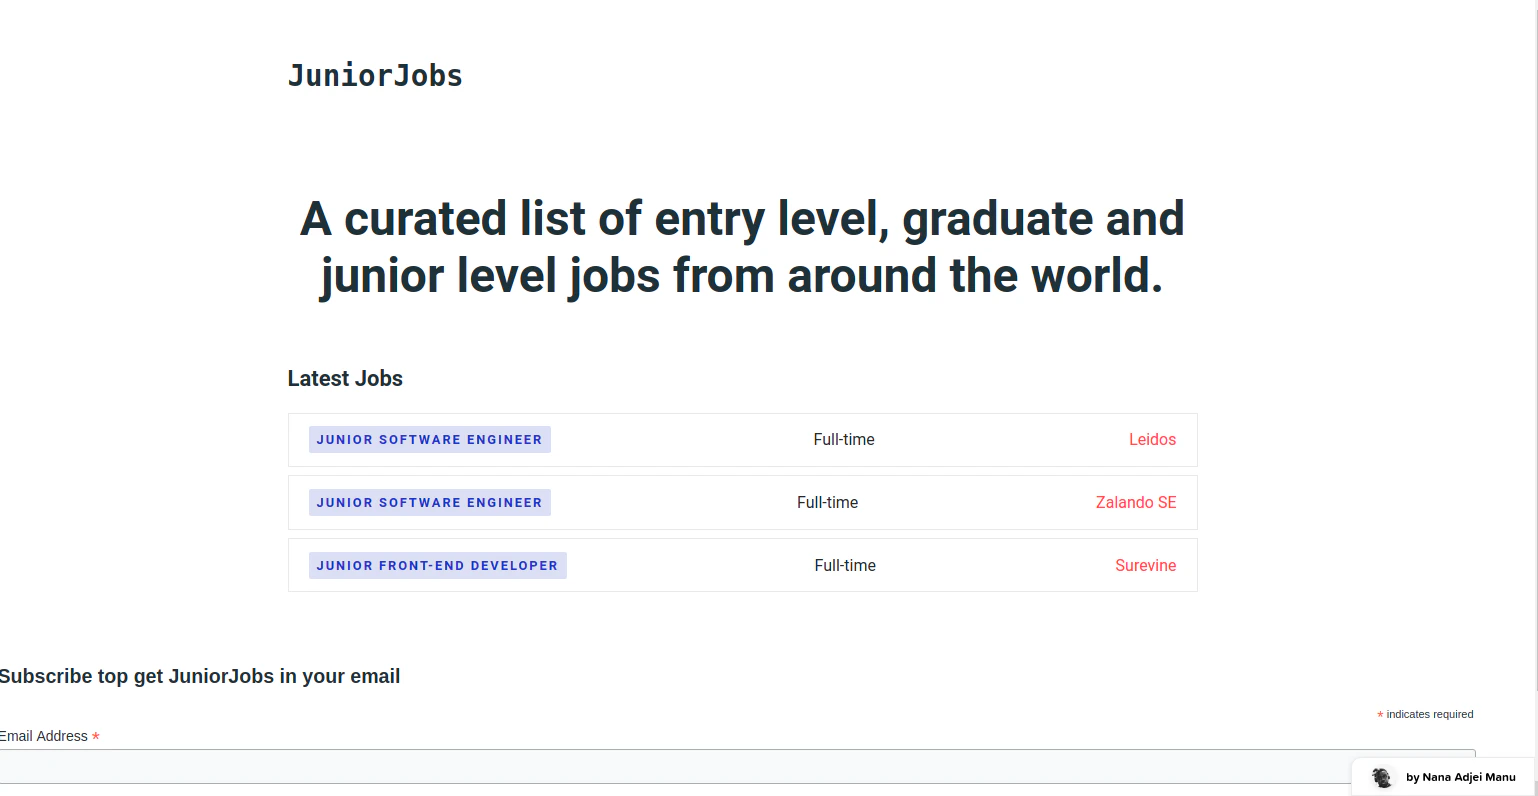Click the curated jobs headline text
This screenshot has width=1538, height=796.
click(x=741, y=247)
